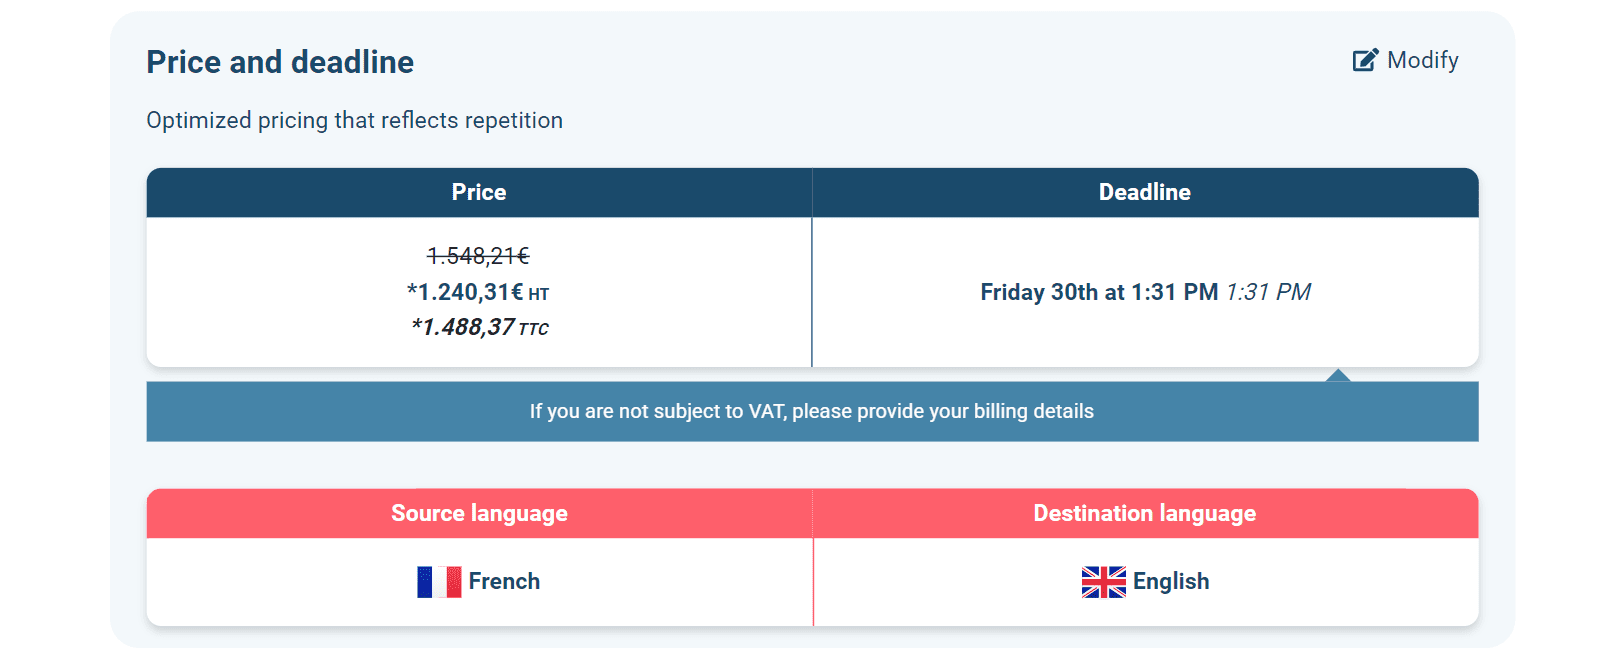Click the pencil-in-square icon next to Modify
Viewport: 1617px width, 664px height.
(1362, 60)
